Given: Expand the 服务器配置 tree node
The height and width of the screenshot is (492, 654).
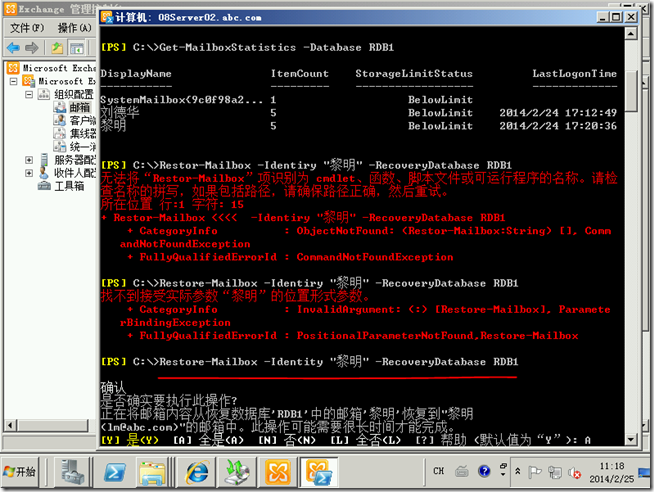Looking at the screenshot, I should coord(29,160).
